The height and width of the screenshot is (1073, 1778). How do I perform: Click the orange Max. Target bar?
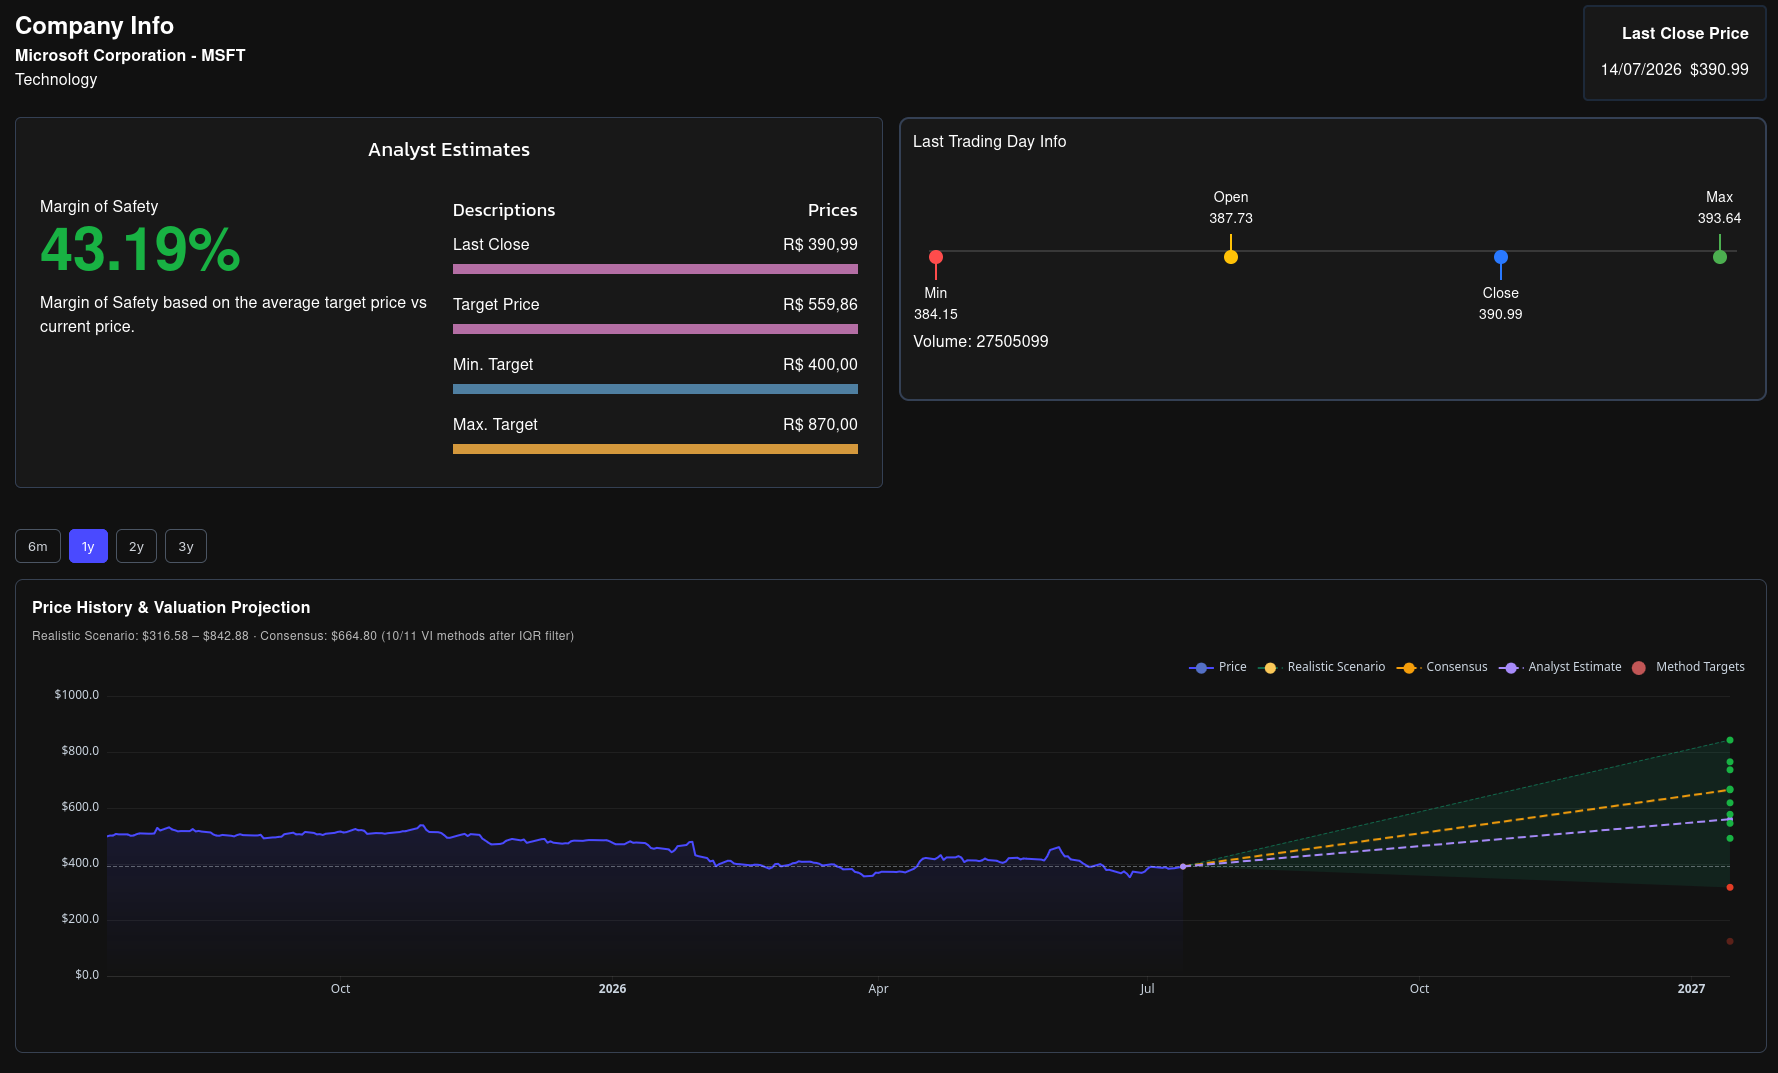(x=655, y=449)
